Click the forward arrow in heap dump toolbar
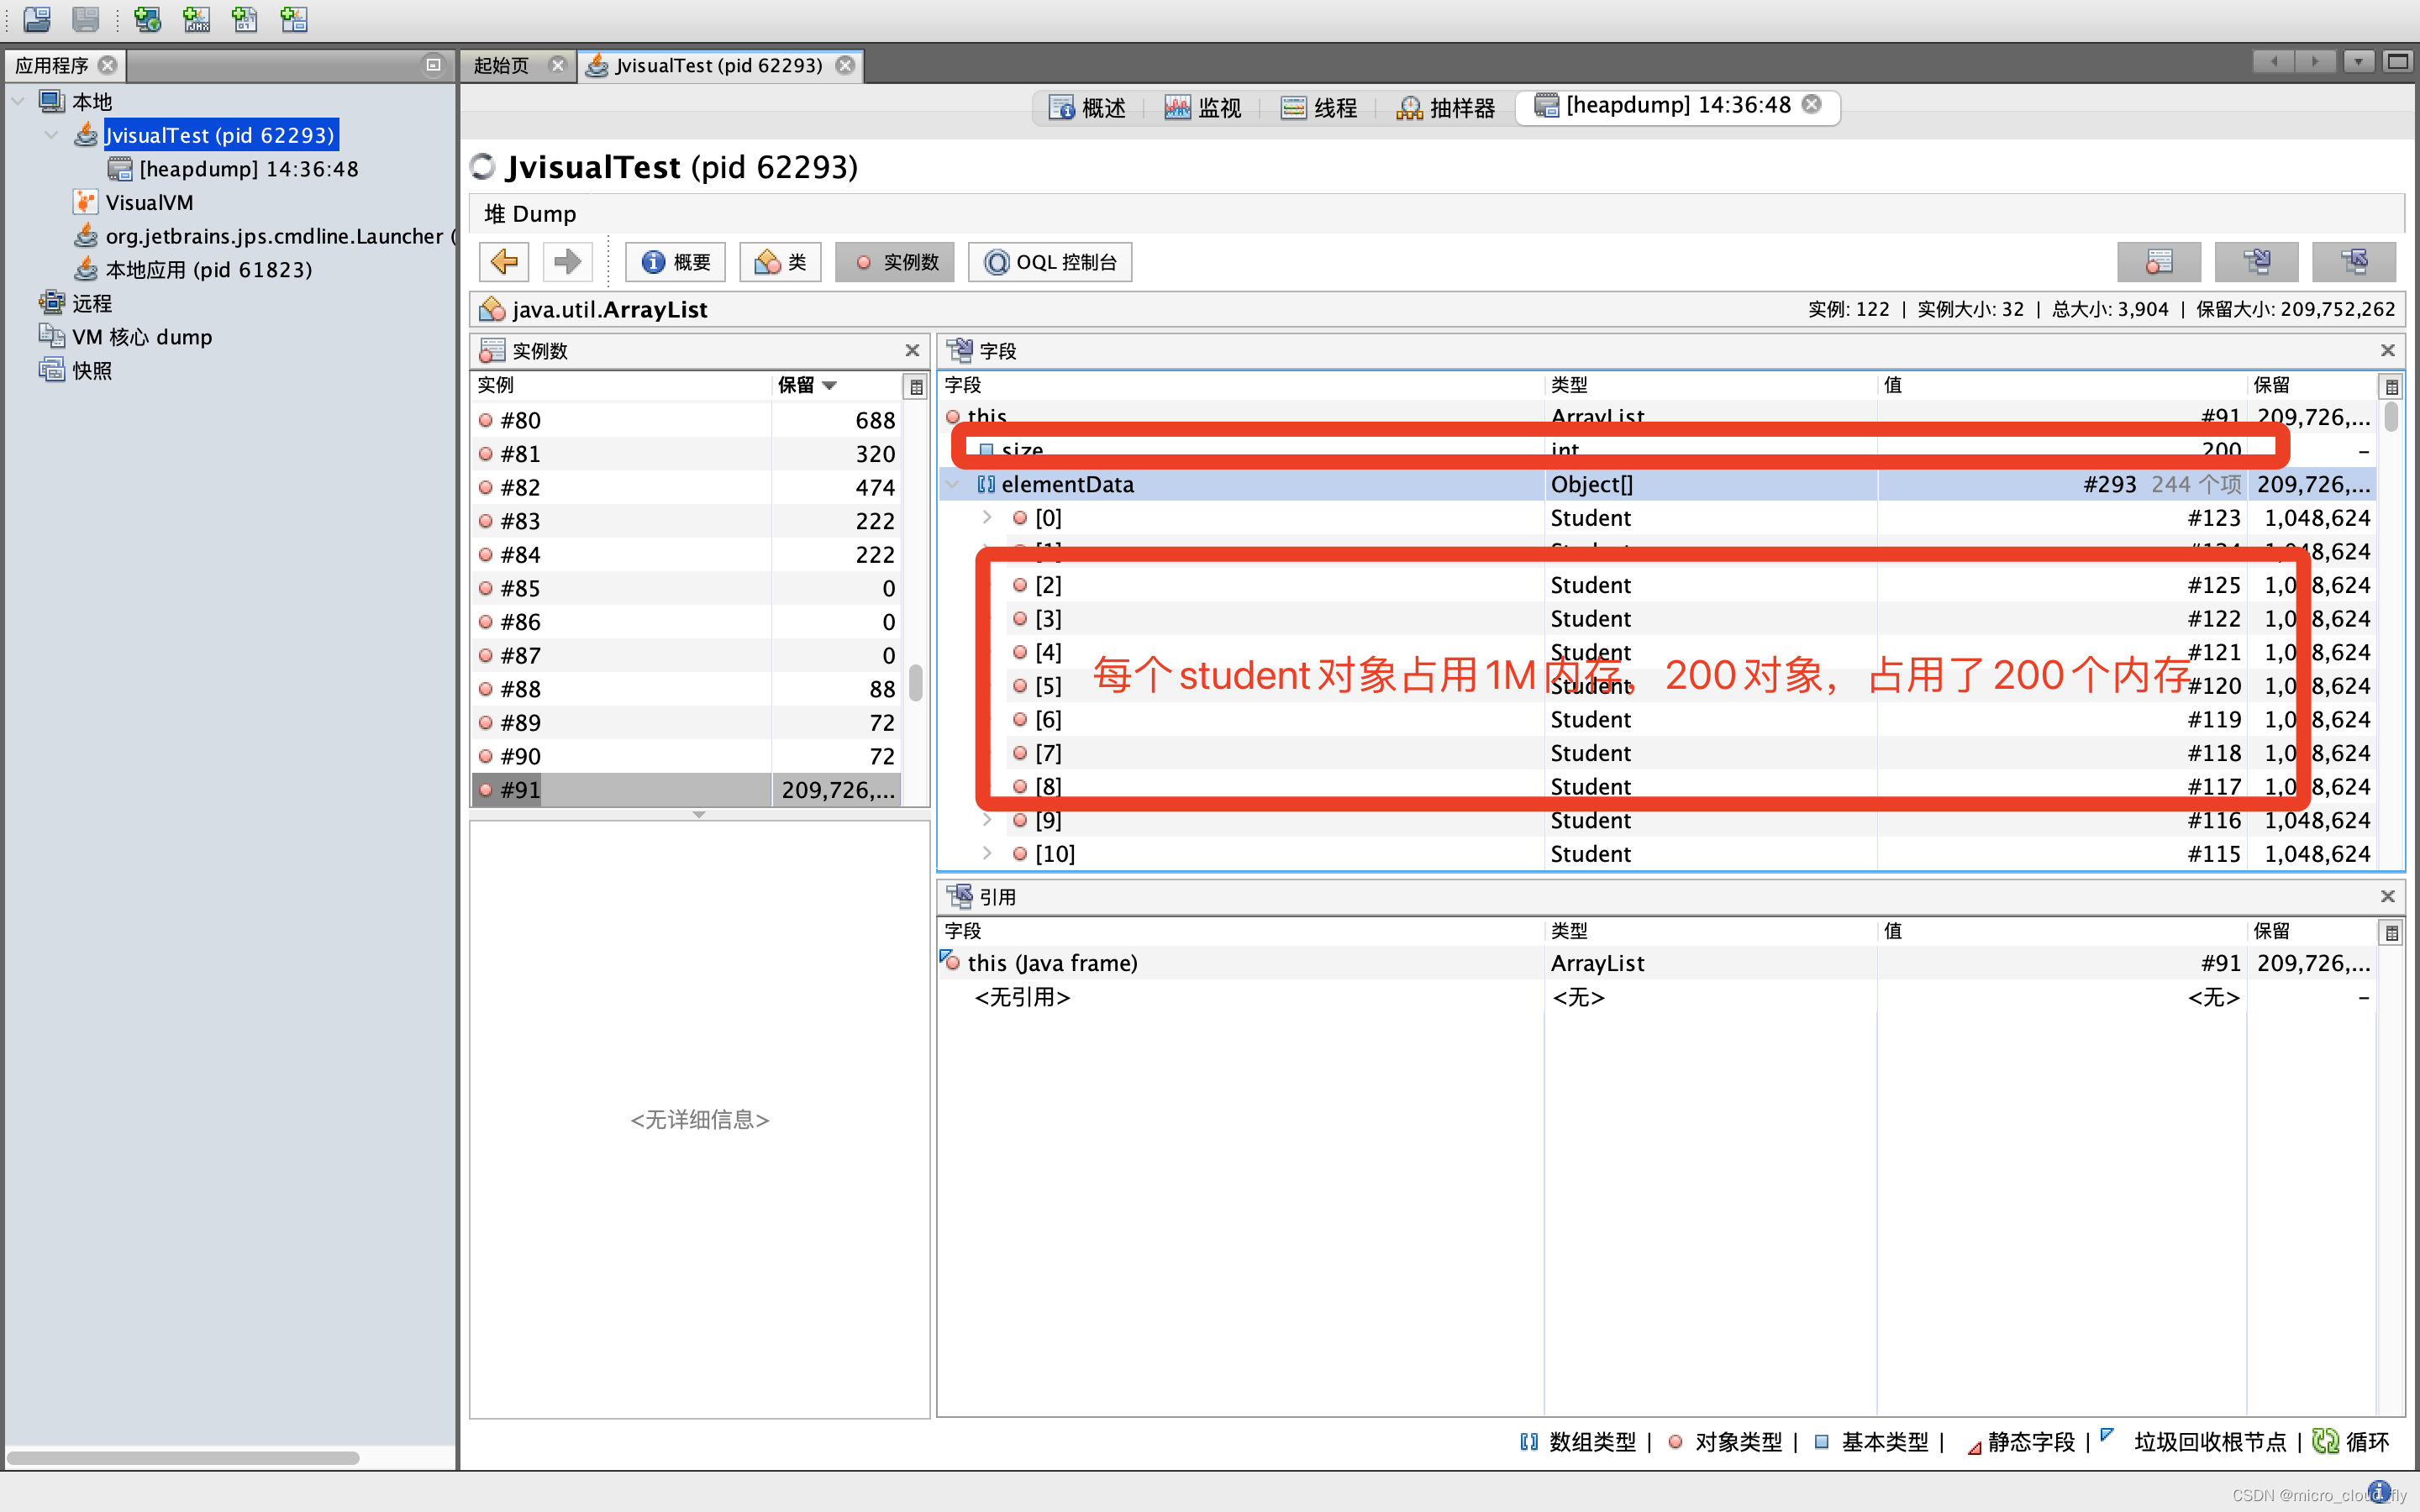Viewport: 2420px width, 1512px height. pos(567,262)
